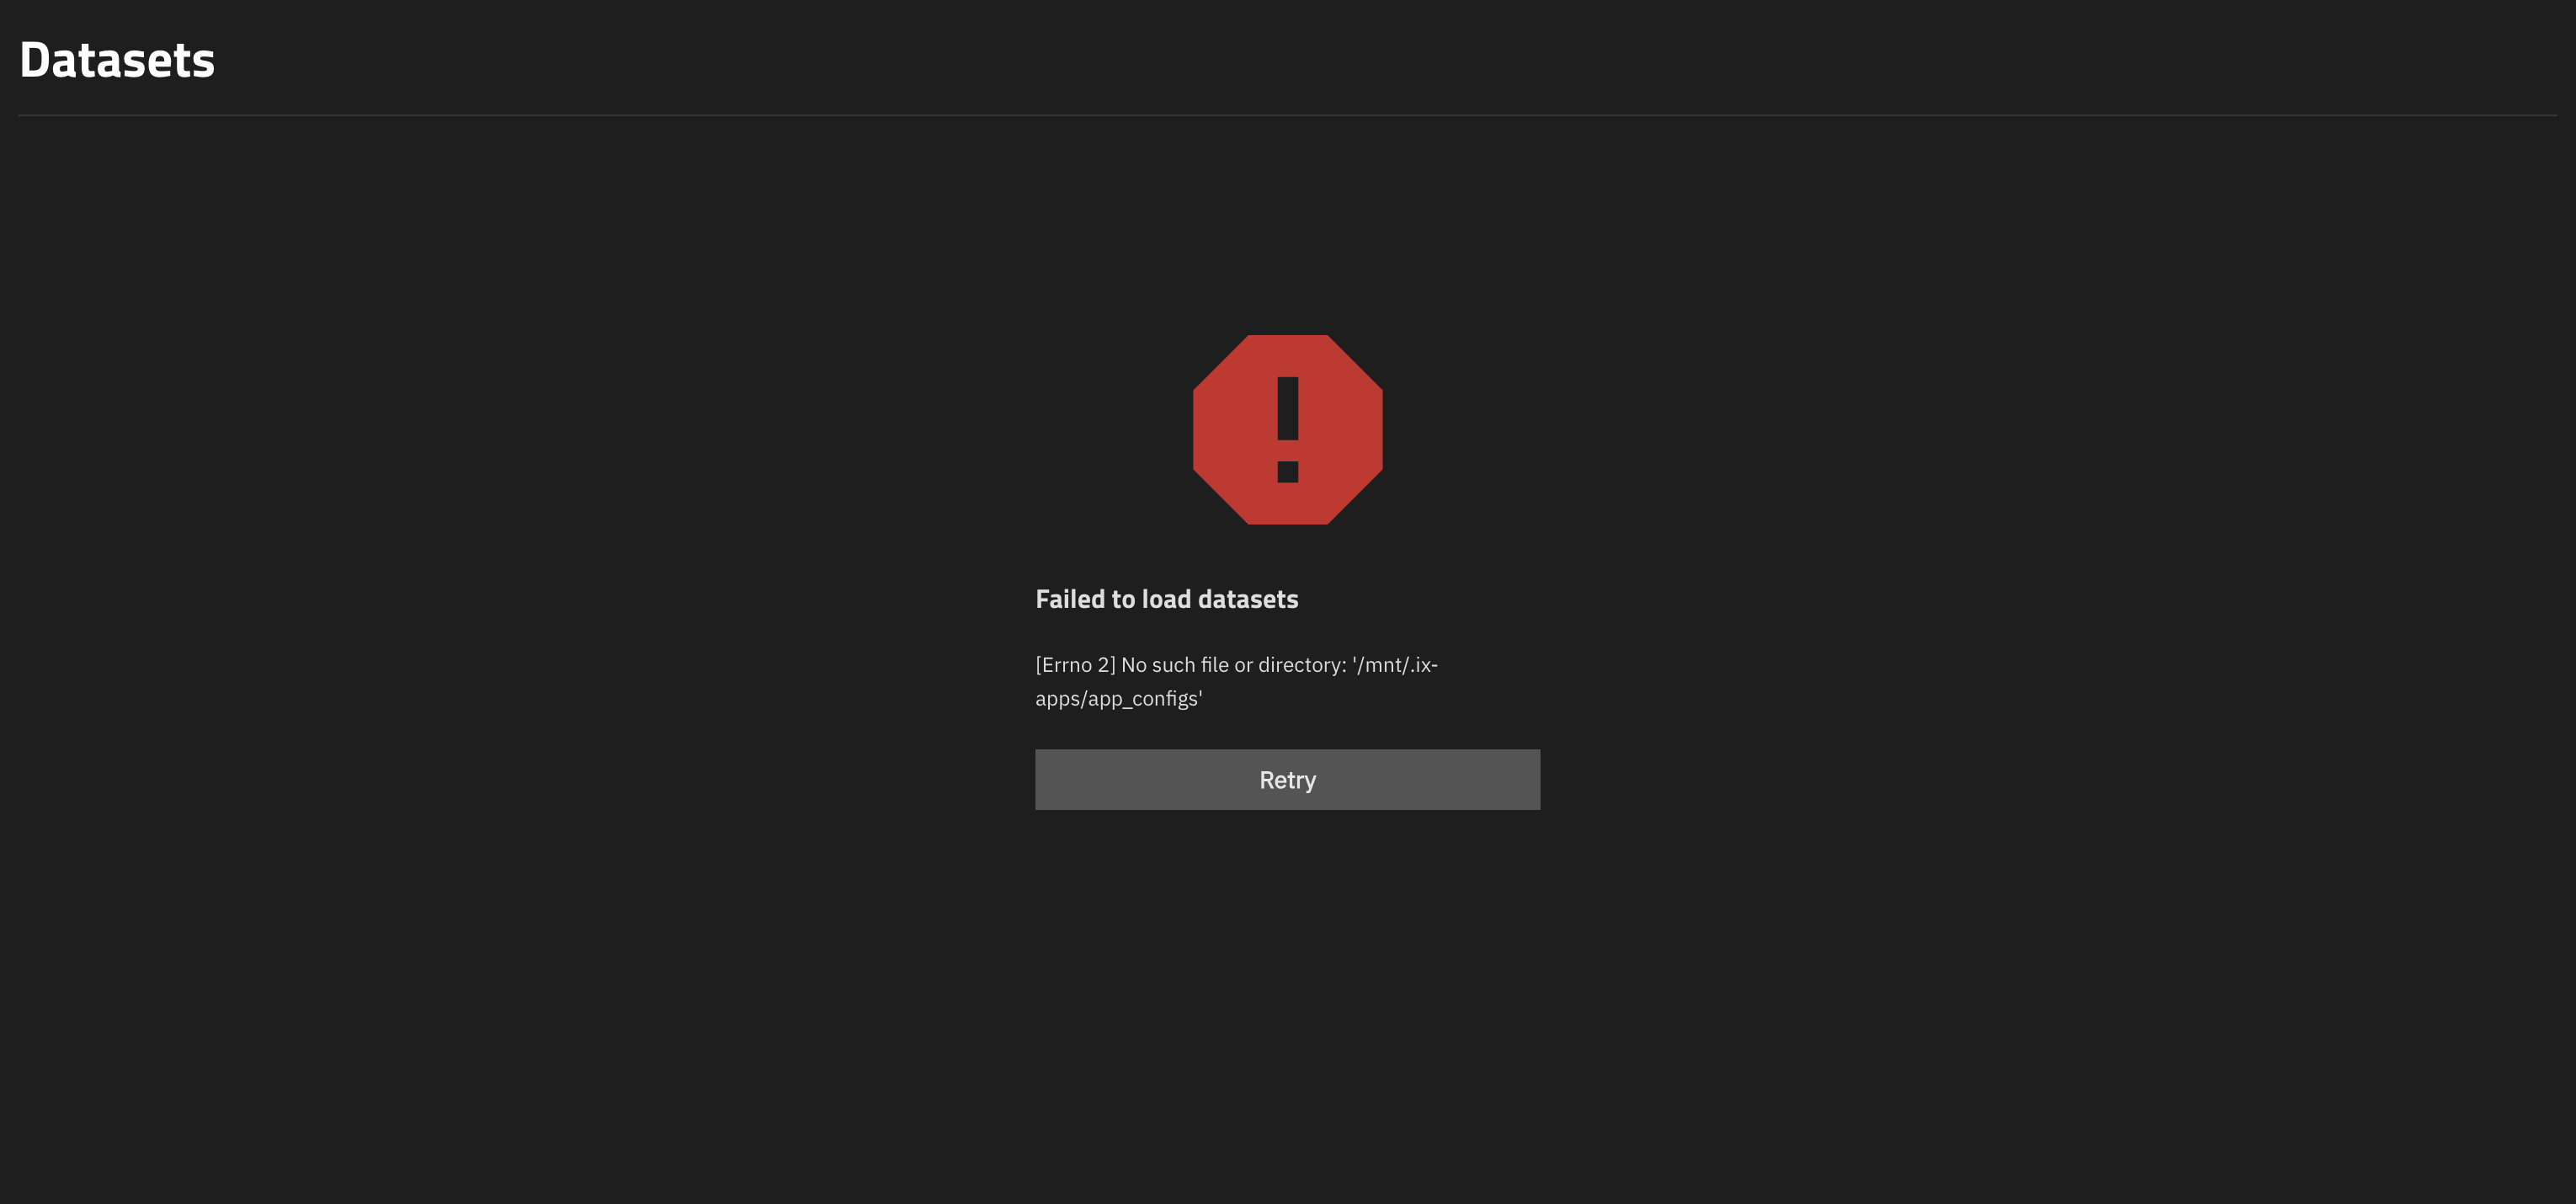The image size is (2576, 1204).
Task: Click the Errno 2 error message text
Action: (x=1236, y=681)
